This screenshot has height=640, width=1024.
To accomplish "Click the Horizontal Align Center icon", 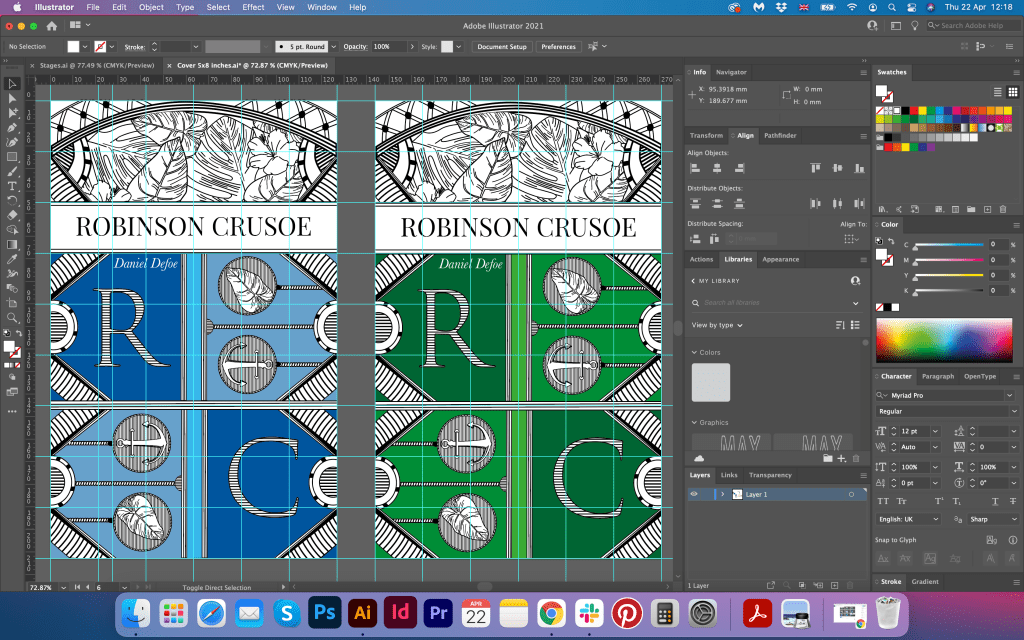I will click(x=715, y=167).
